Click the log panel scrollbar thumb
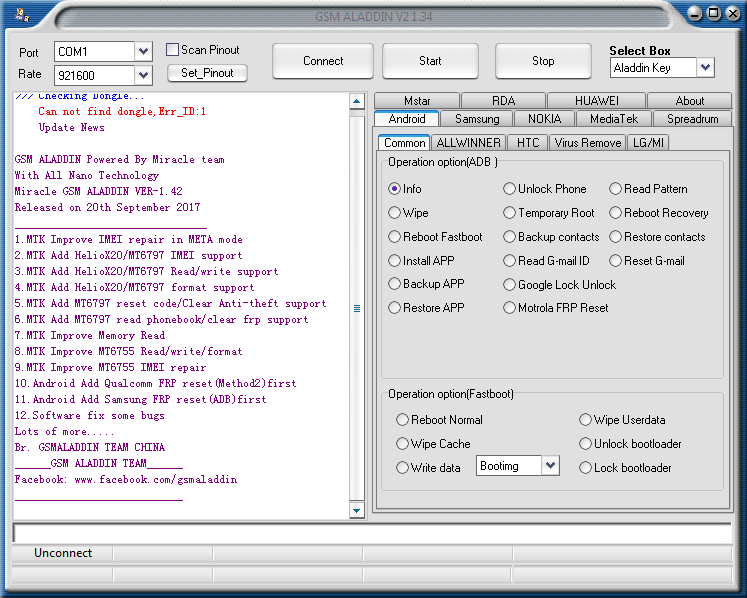Viewport: 747px width, 598px height. point(356,308)
